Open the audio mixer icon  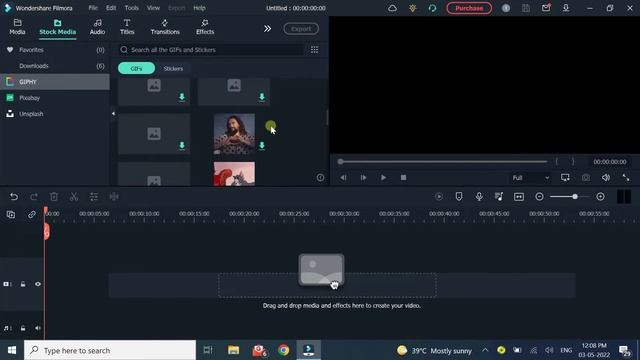click(499, 197)
